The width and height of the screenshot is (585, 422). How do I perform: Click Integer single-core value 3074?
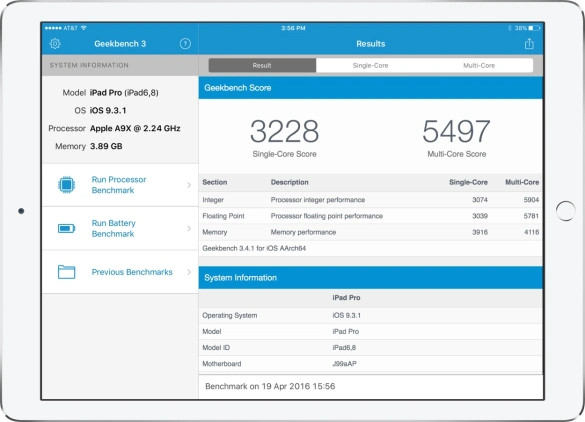coord(480,200)
